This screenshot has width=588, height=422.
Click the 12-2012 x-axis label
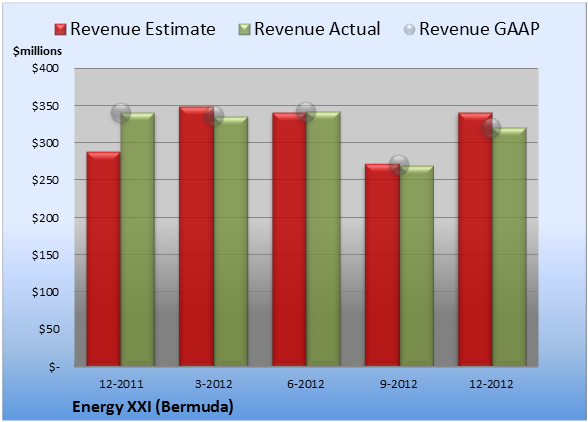point(491,384)
